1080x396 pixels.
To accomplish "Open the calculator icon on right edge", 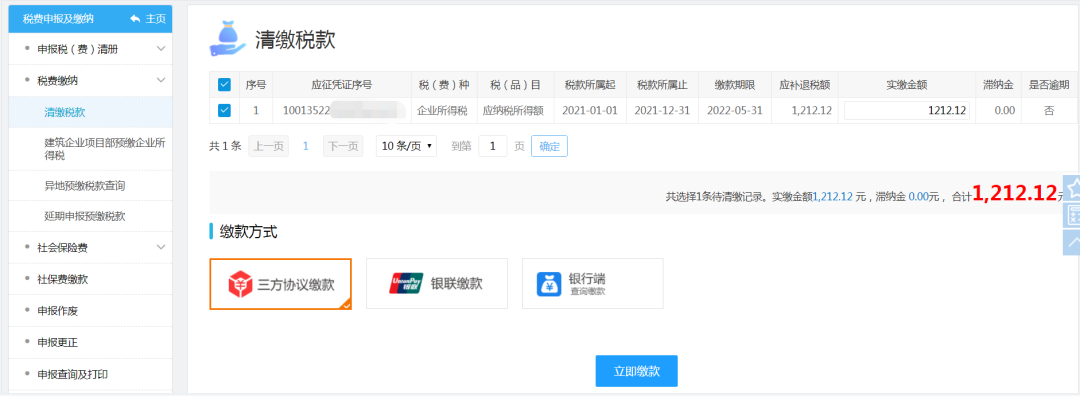I will pyautogui.click(x=1073, y=215).
